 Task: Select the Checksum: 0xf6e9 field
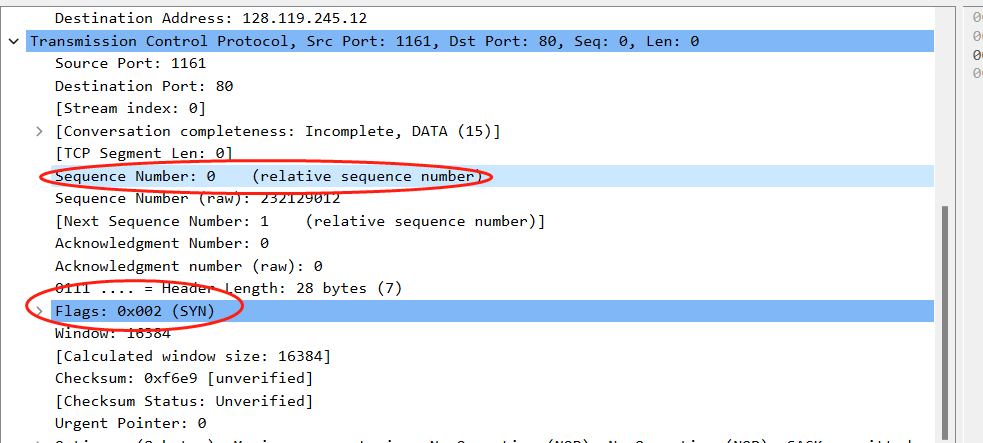pos(183,378)
